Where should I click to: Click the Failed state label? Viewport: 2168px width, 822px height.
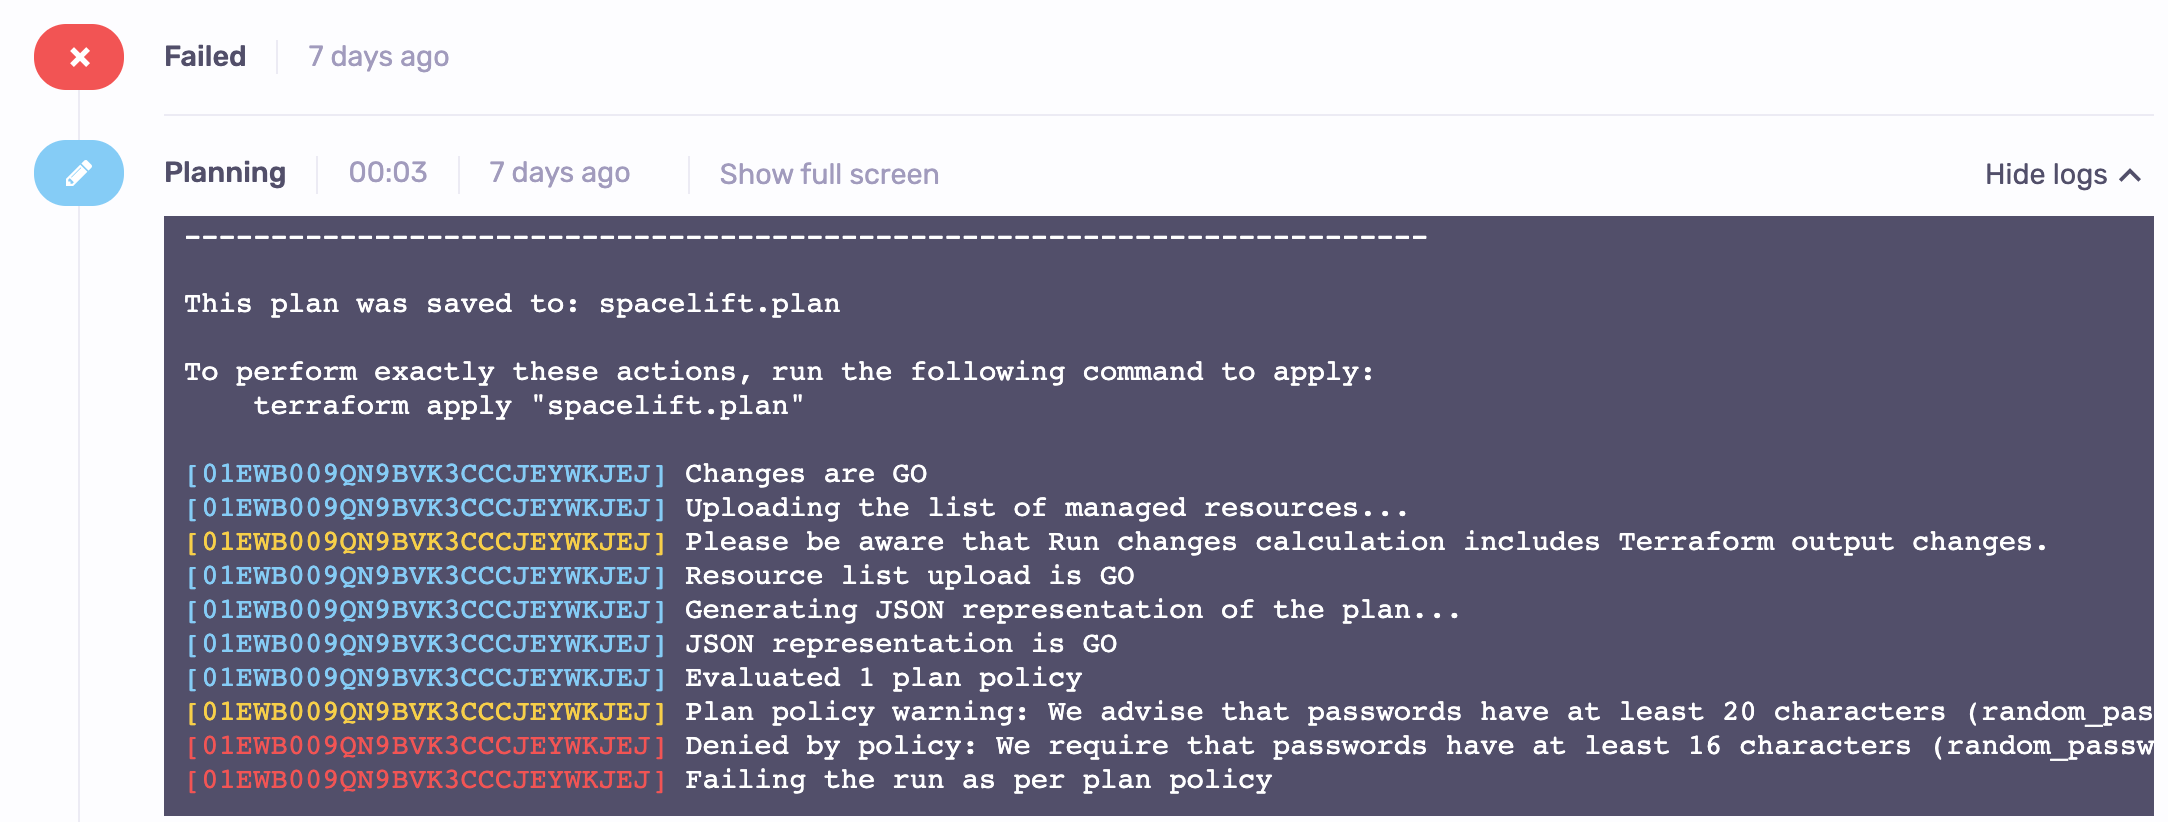point(205,57)
